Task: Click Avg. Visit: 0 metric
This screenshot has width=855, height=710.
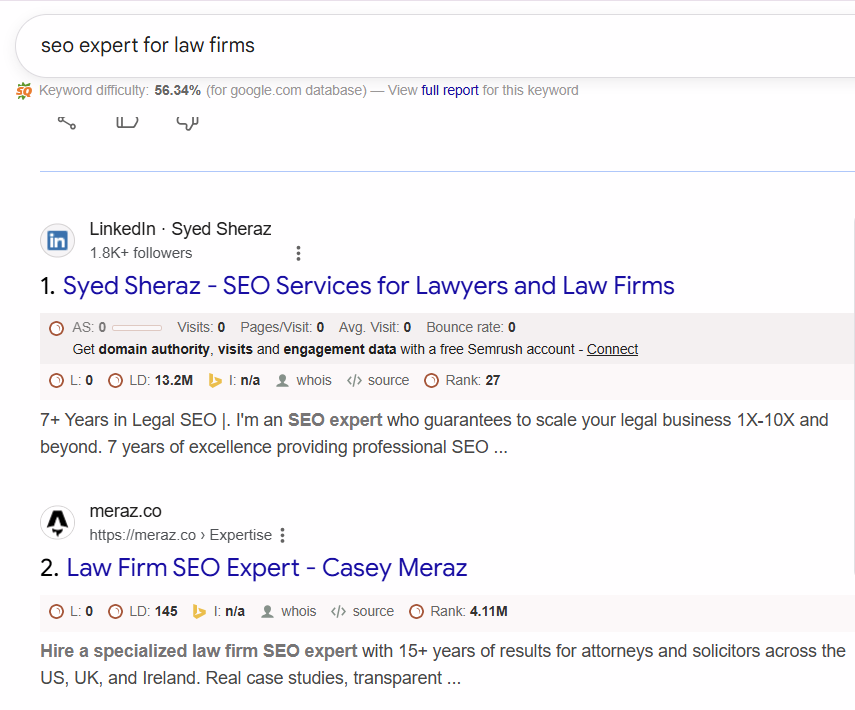Action: [375, 327]
